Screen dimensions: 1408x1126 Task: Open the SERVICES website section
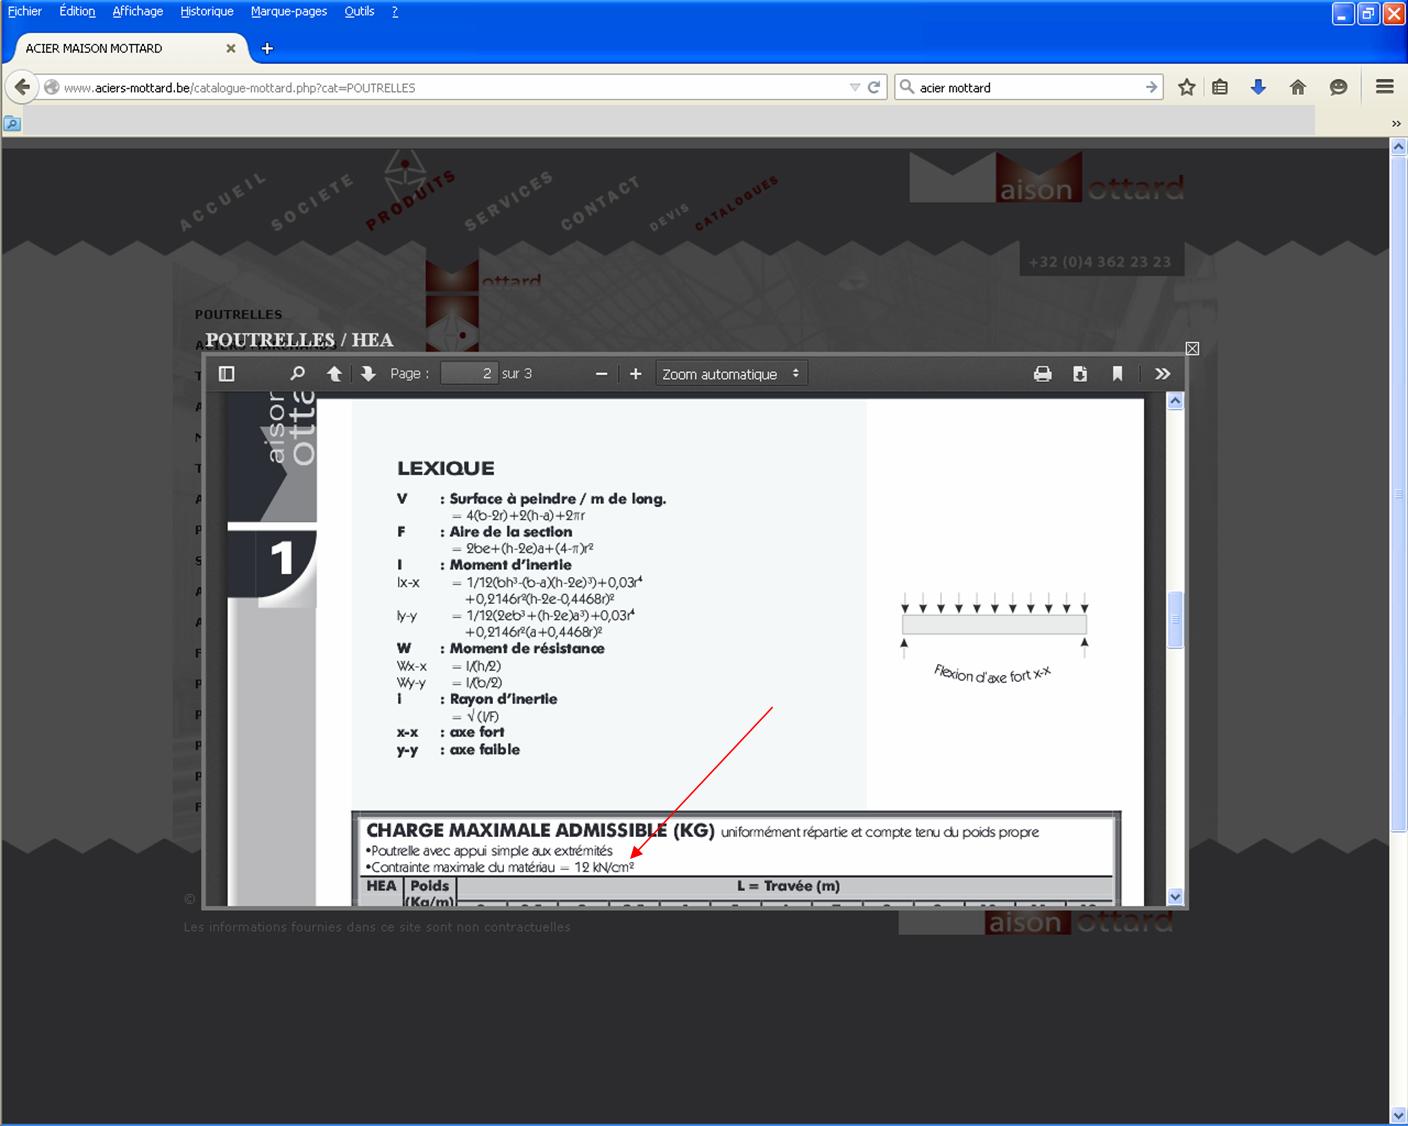click(x=509, y=201)
